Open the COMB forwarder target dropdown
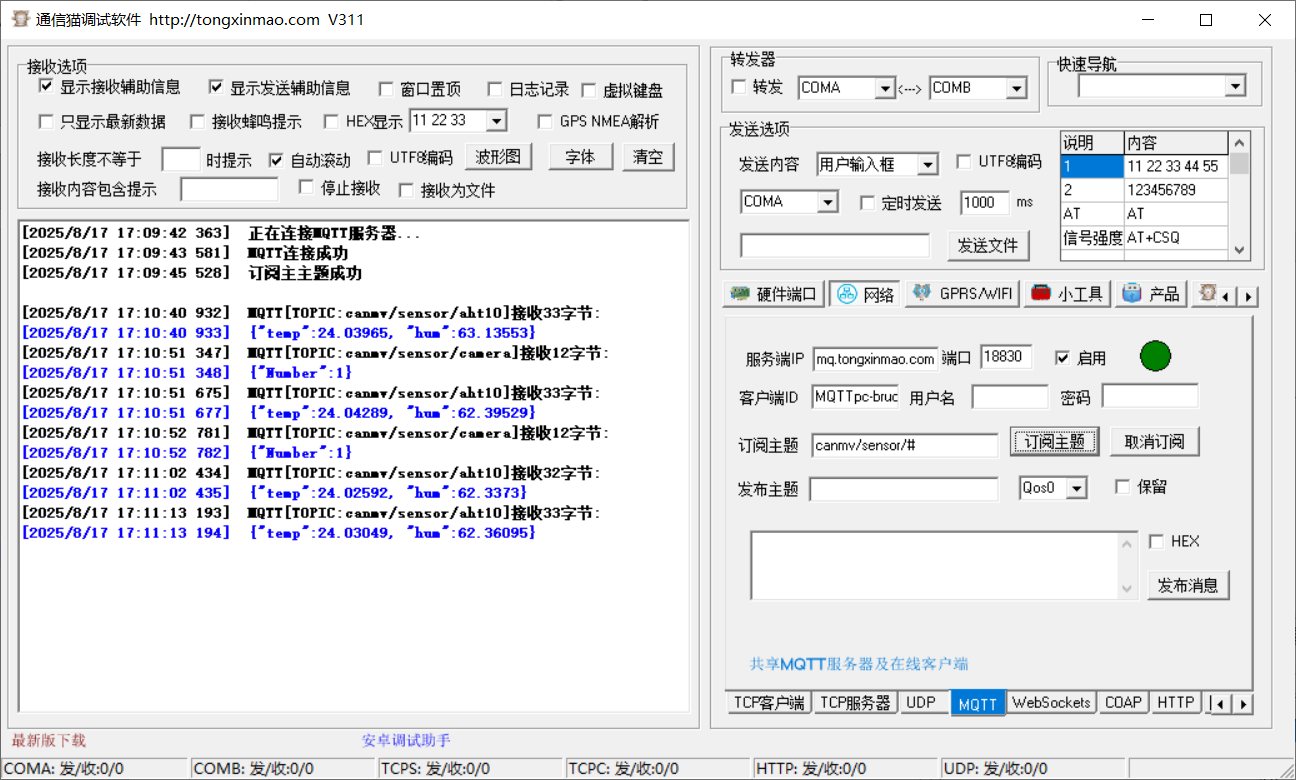Viewport: 1296px width, 780px height. click(x=1016, y=88)
